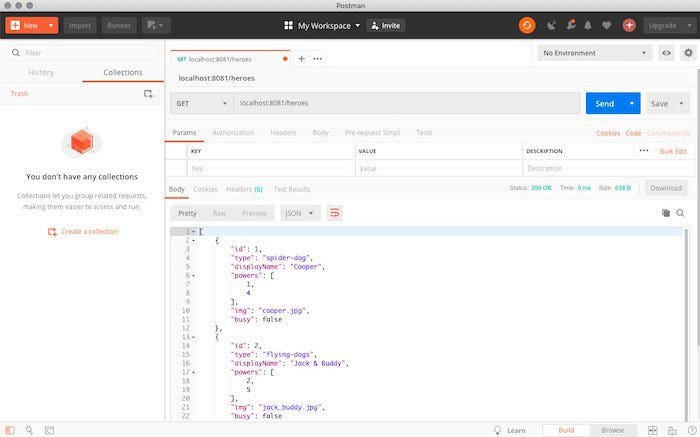
Task: Switch response view to Preview
Action: [x=254, y=213]
